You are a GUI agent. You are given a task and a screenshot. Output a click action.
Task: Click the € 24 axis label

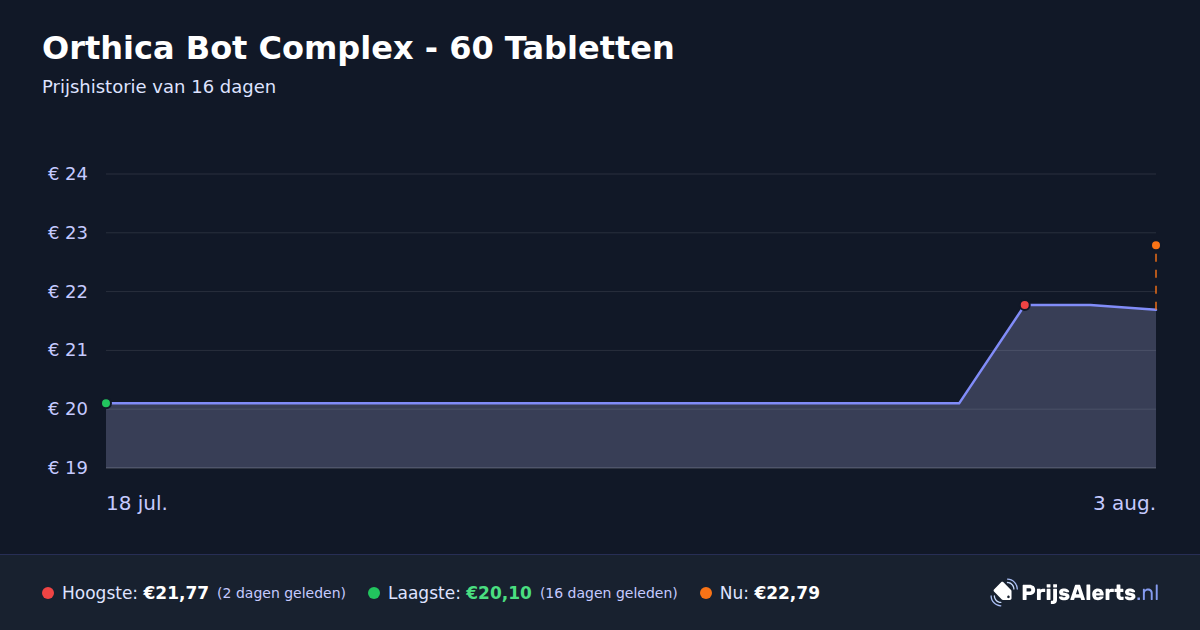(x=68, y=174)
